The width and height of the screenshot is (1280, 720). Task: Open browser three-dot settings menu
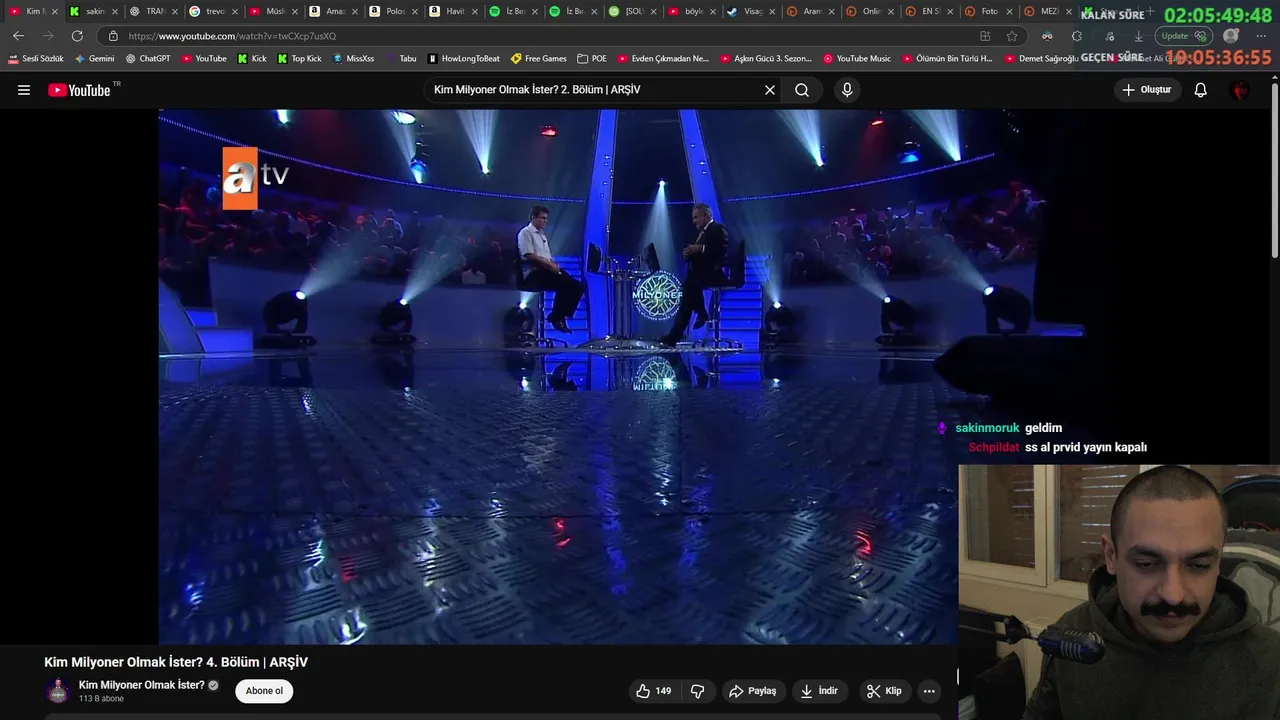click(x=1261, y=36)
